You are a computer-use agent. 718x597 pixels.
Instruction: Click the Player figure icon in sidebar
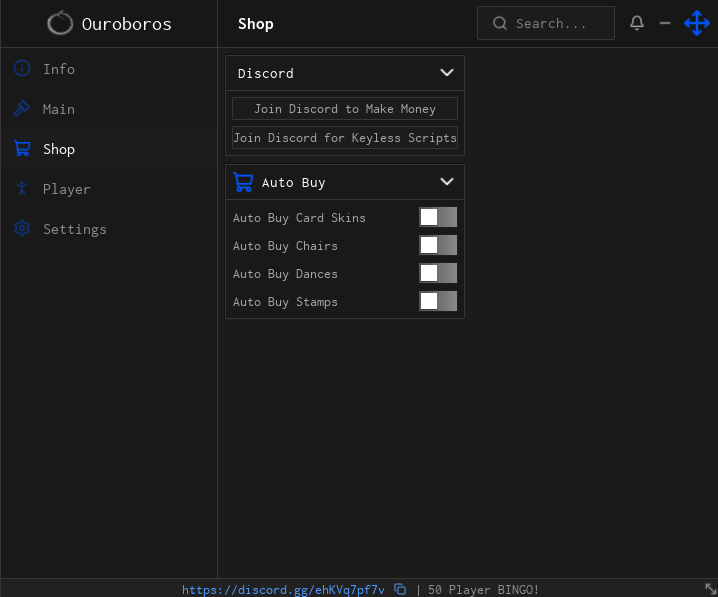(x=22, y=188)
